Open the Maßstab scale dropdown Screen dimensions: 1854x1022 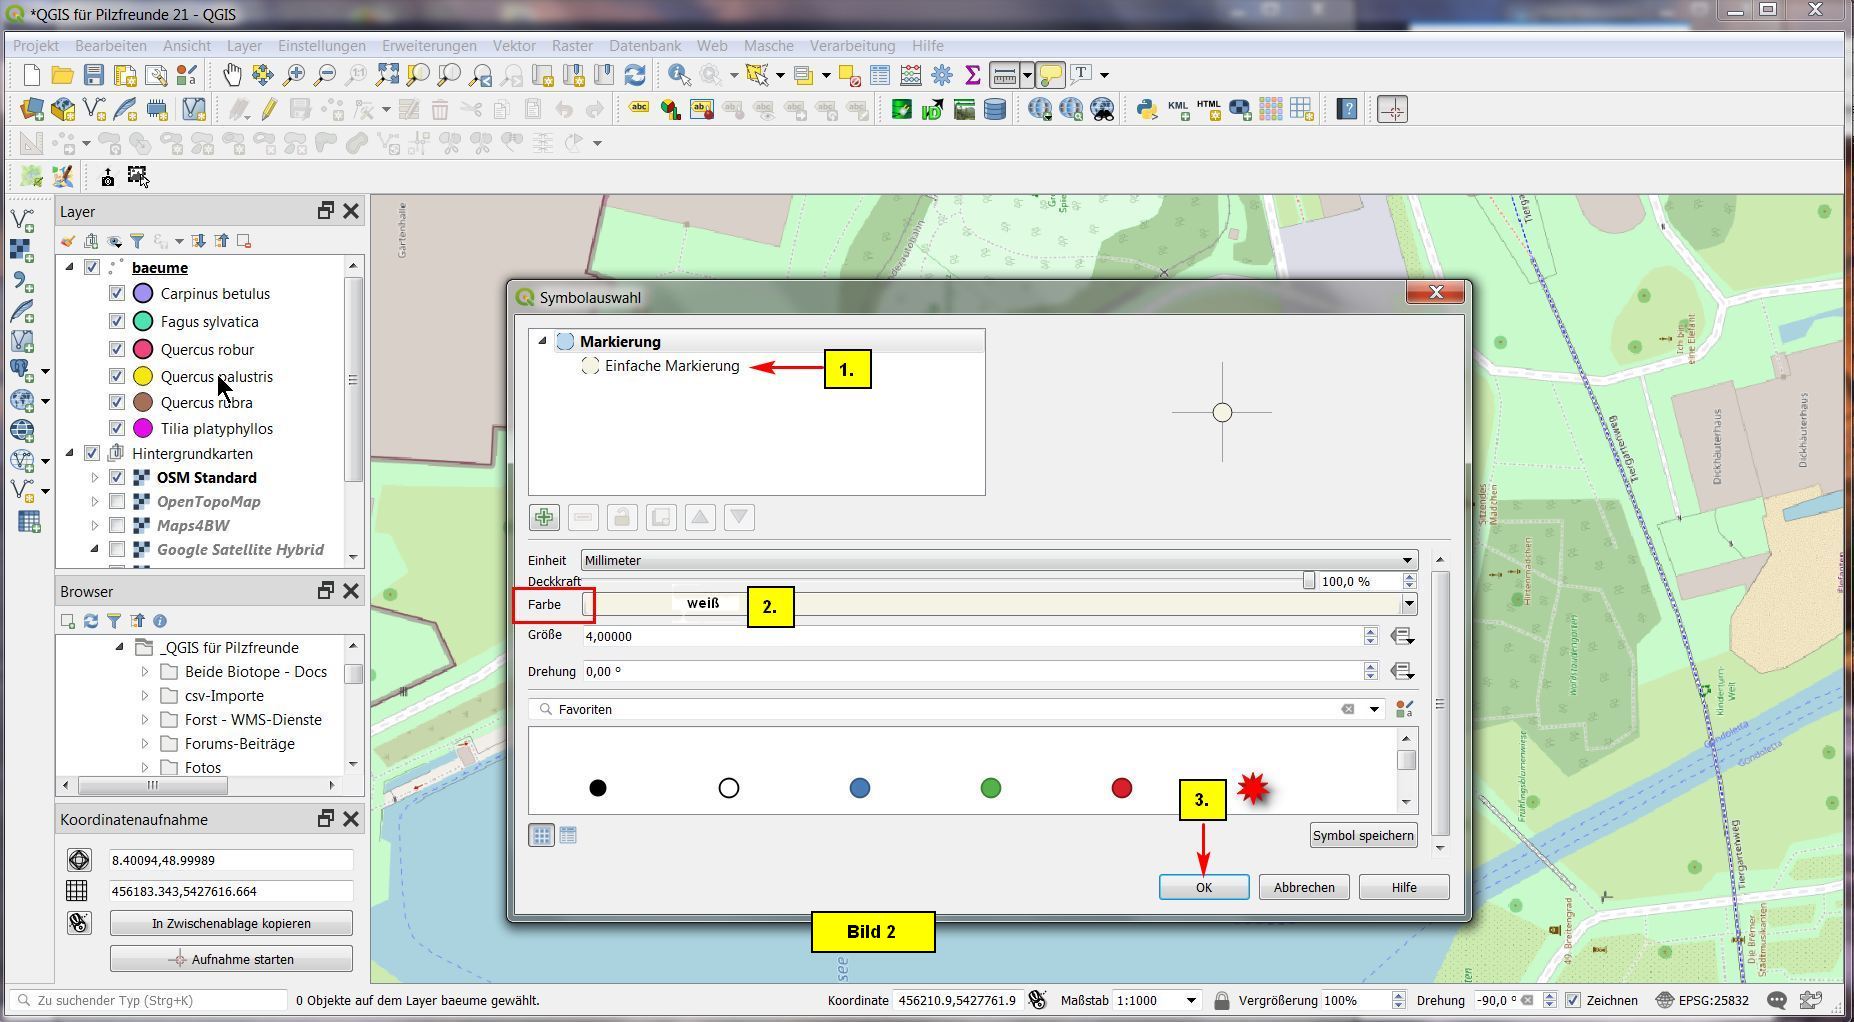[x=1190, y=1000]
